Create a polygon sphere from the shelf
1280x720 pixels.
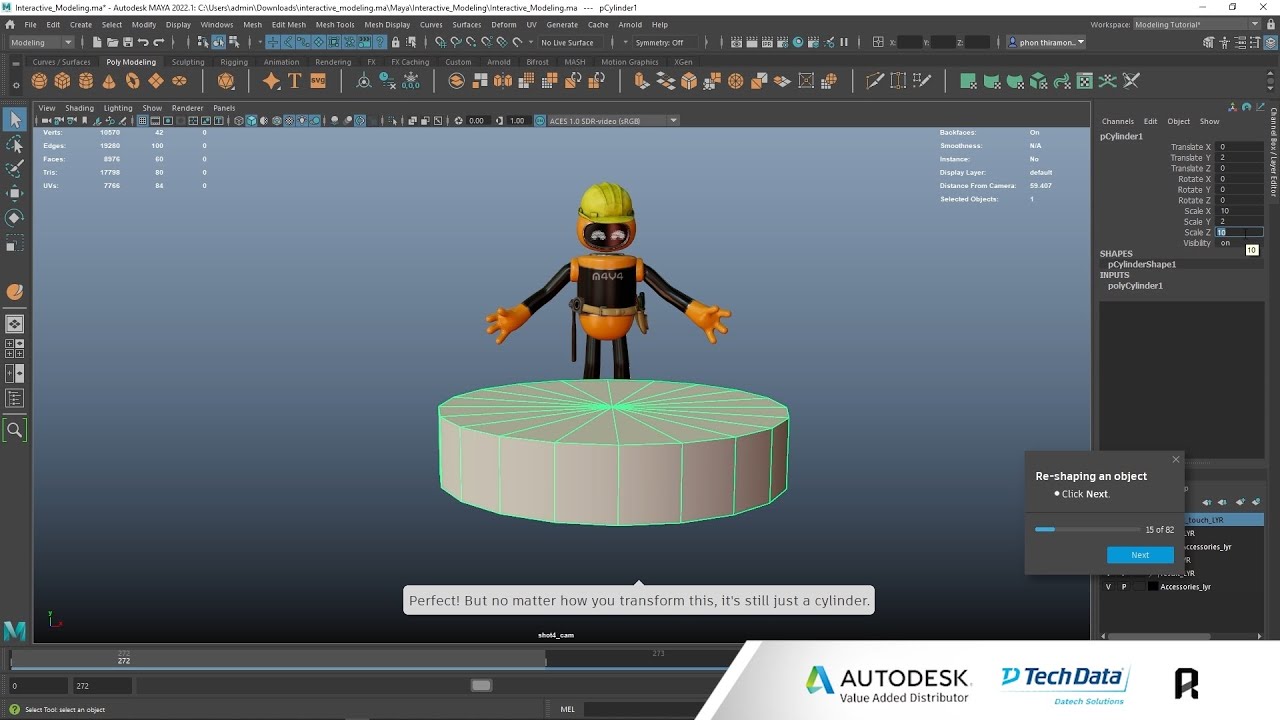point(39,81)
